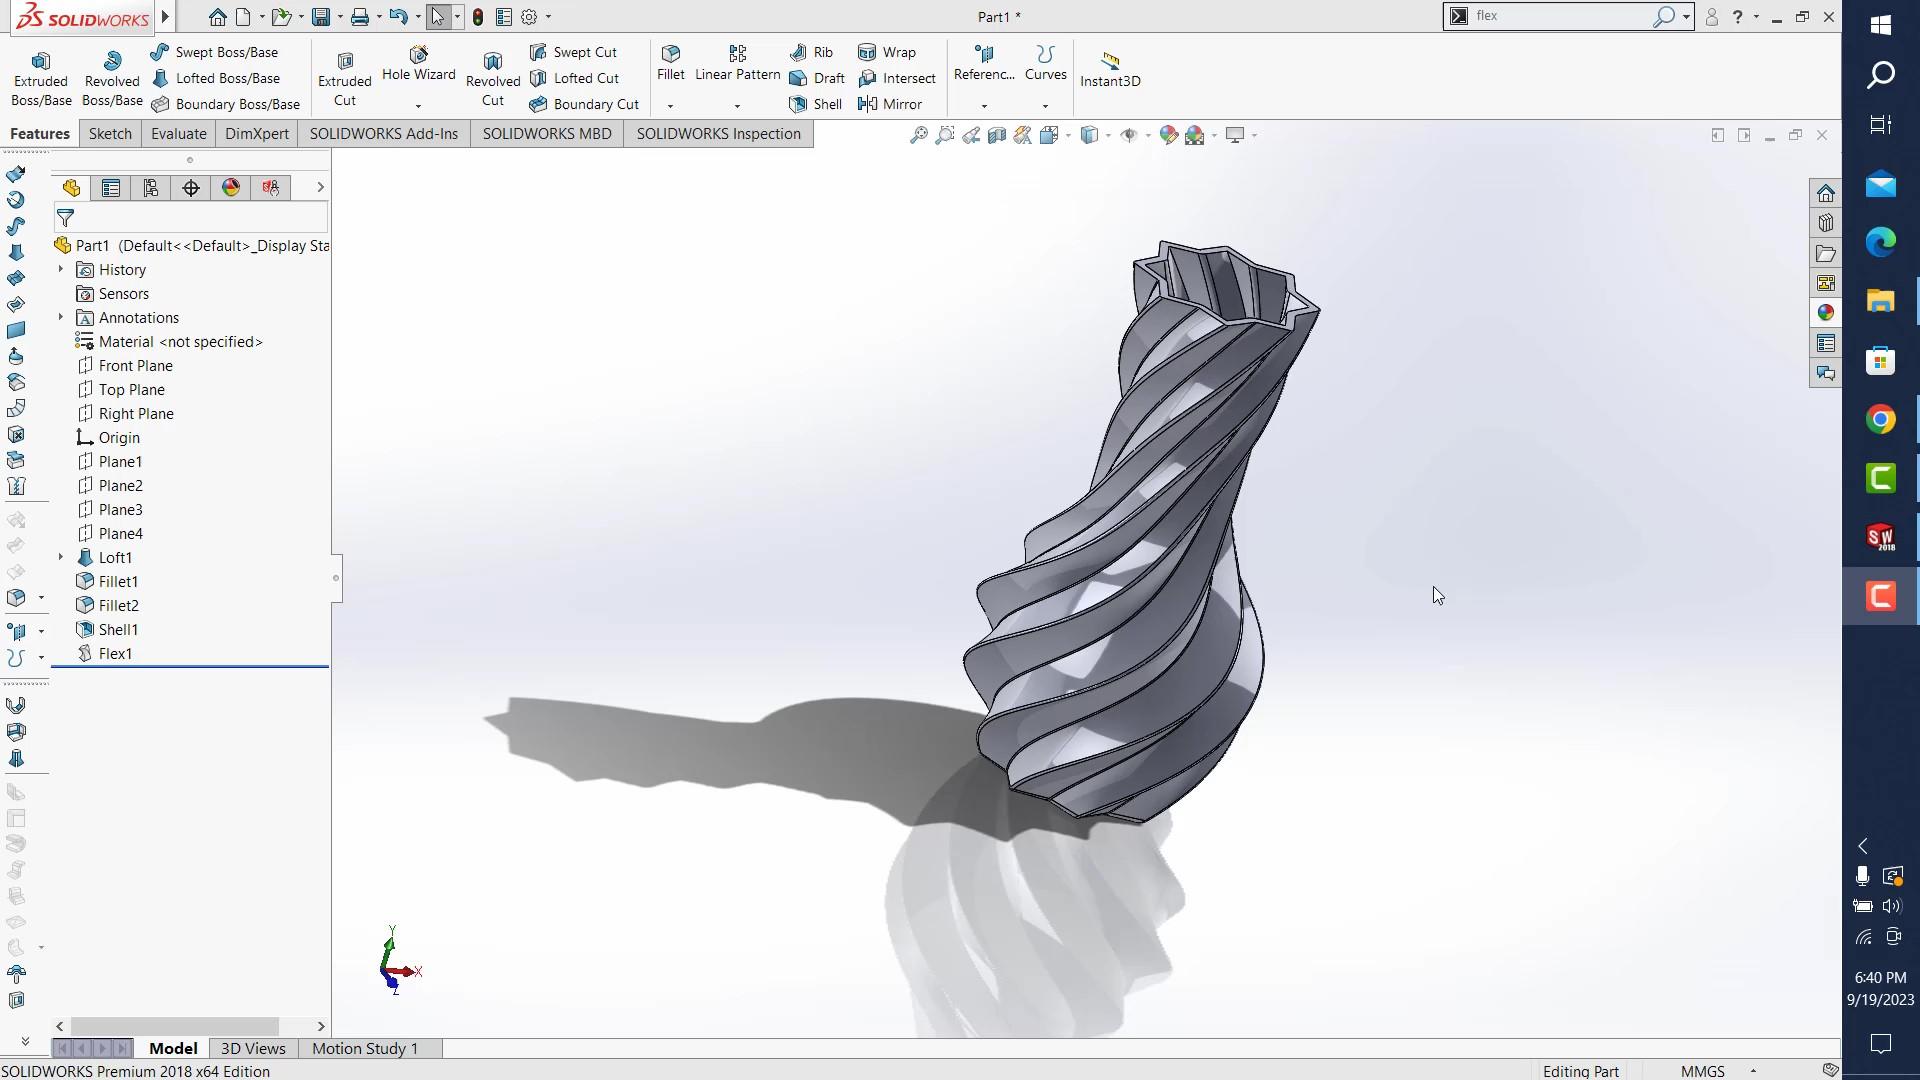Click the Zoom to Fit view icon
The image size is (1920, 1080).
(918, 135)
